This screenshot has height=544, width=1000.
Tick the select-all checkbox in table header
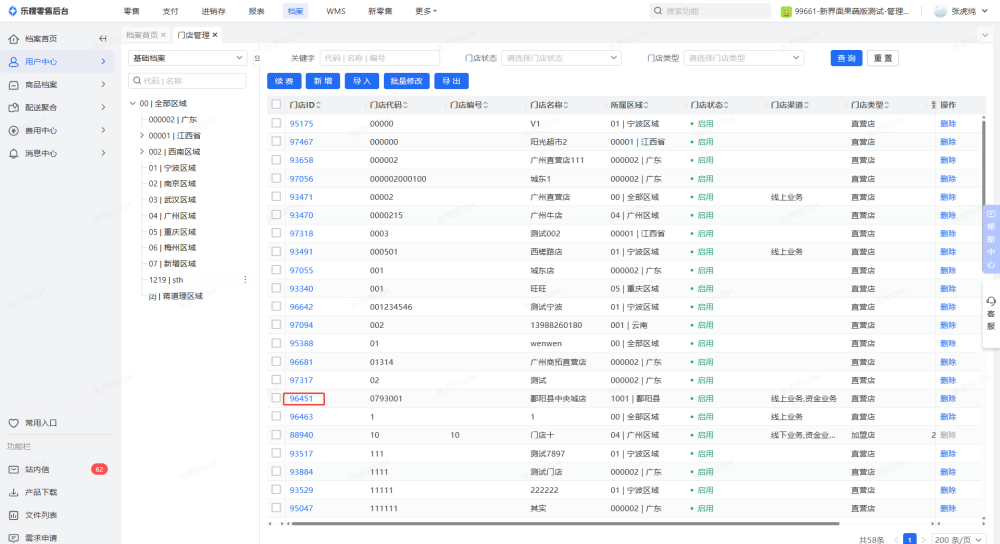pyautogui.click(x=276, y=105)
